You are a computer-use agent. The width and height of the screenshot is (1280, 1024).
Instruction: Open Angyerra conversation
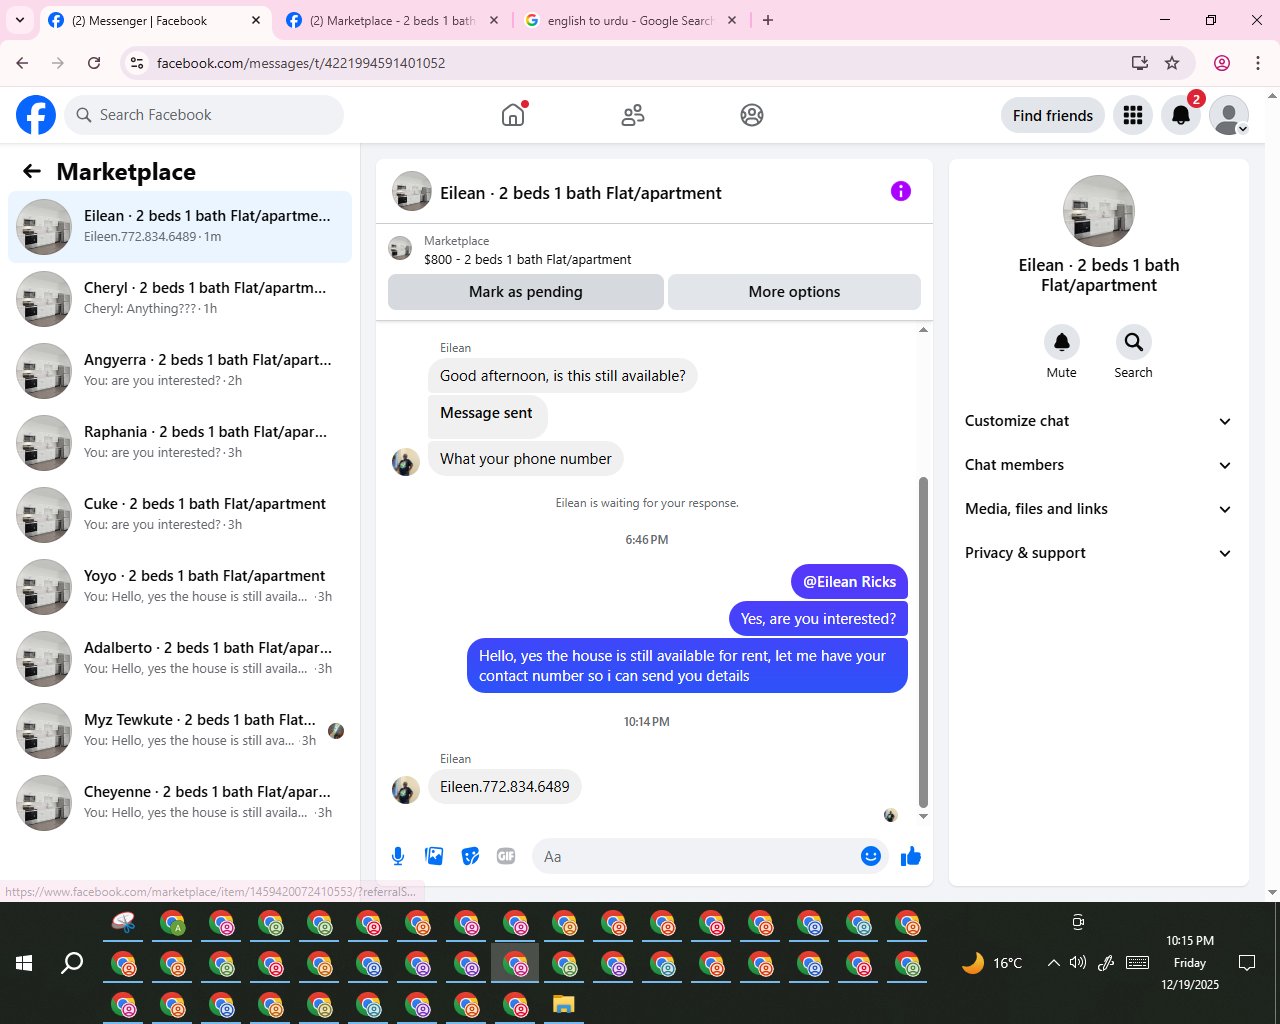click(x=180, y=371)
